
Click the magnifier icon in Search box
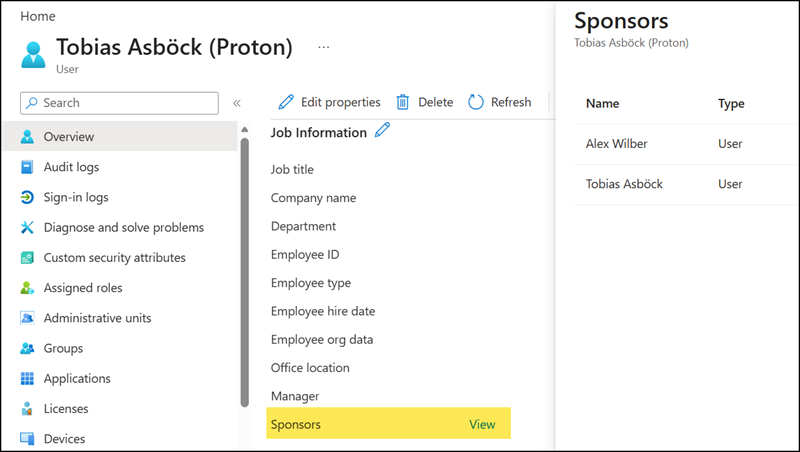click(32, 103)
